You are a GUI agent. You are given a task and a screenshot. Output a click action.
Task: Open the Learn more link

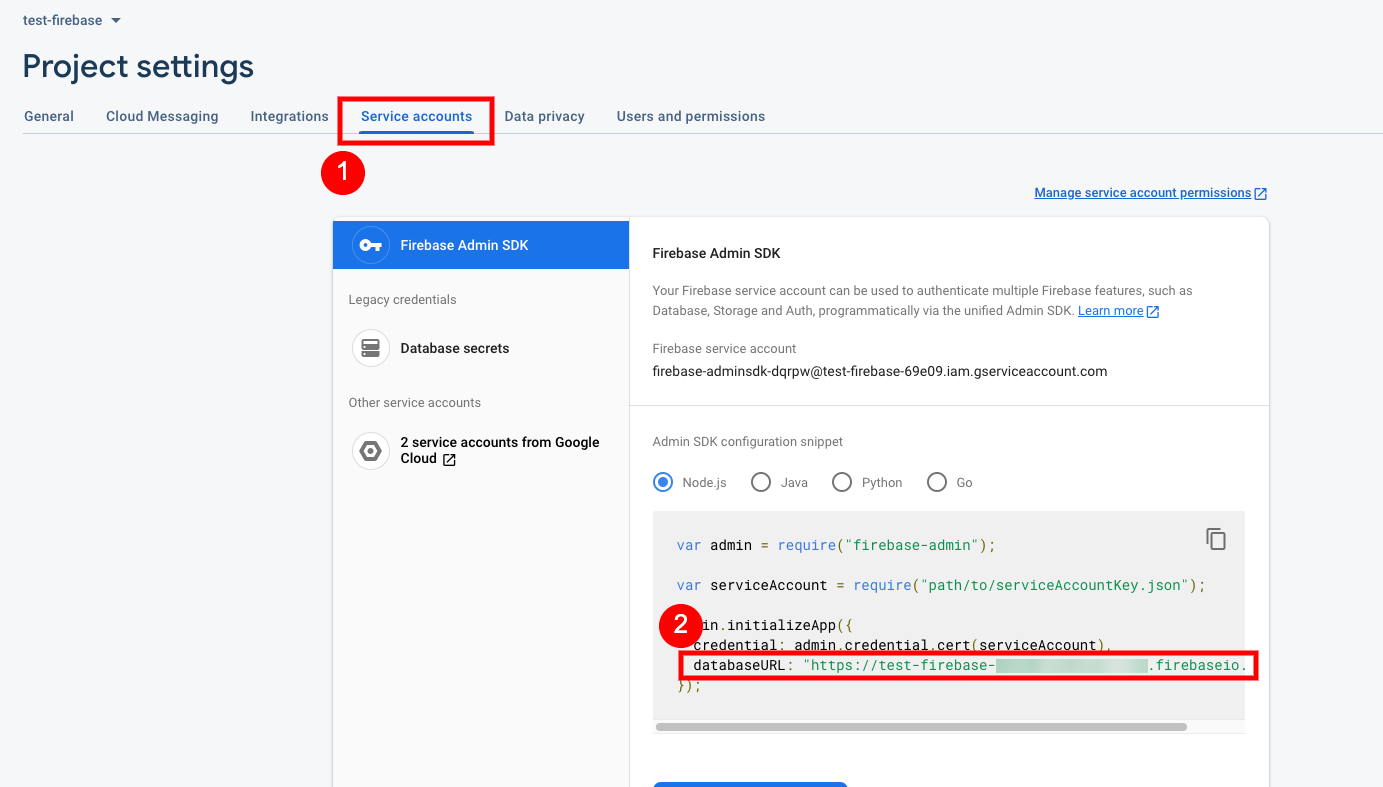[1110, 311]
